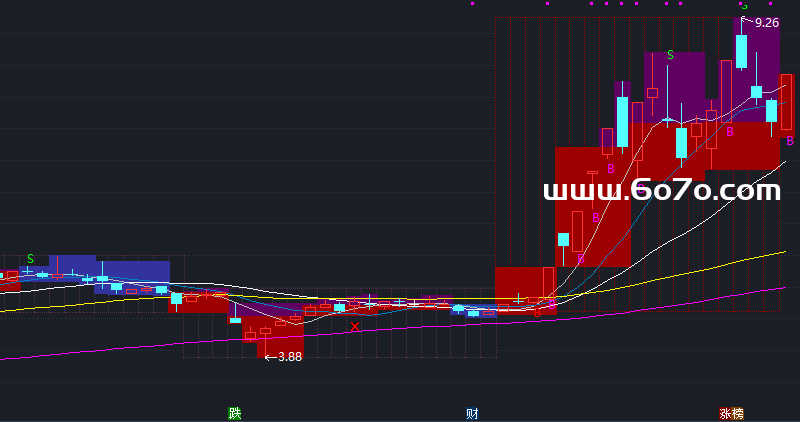Click the green S signal at far left

30,259
